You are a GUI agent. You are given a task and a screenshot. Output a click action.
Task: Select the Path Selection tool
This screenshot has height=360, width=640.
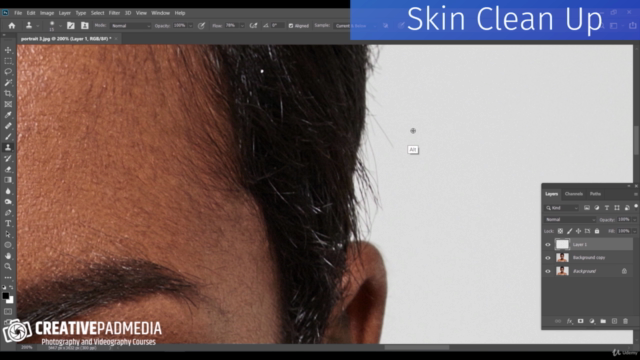(x=8, y=234)
